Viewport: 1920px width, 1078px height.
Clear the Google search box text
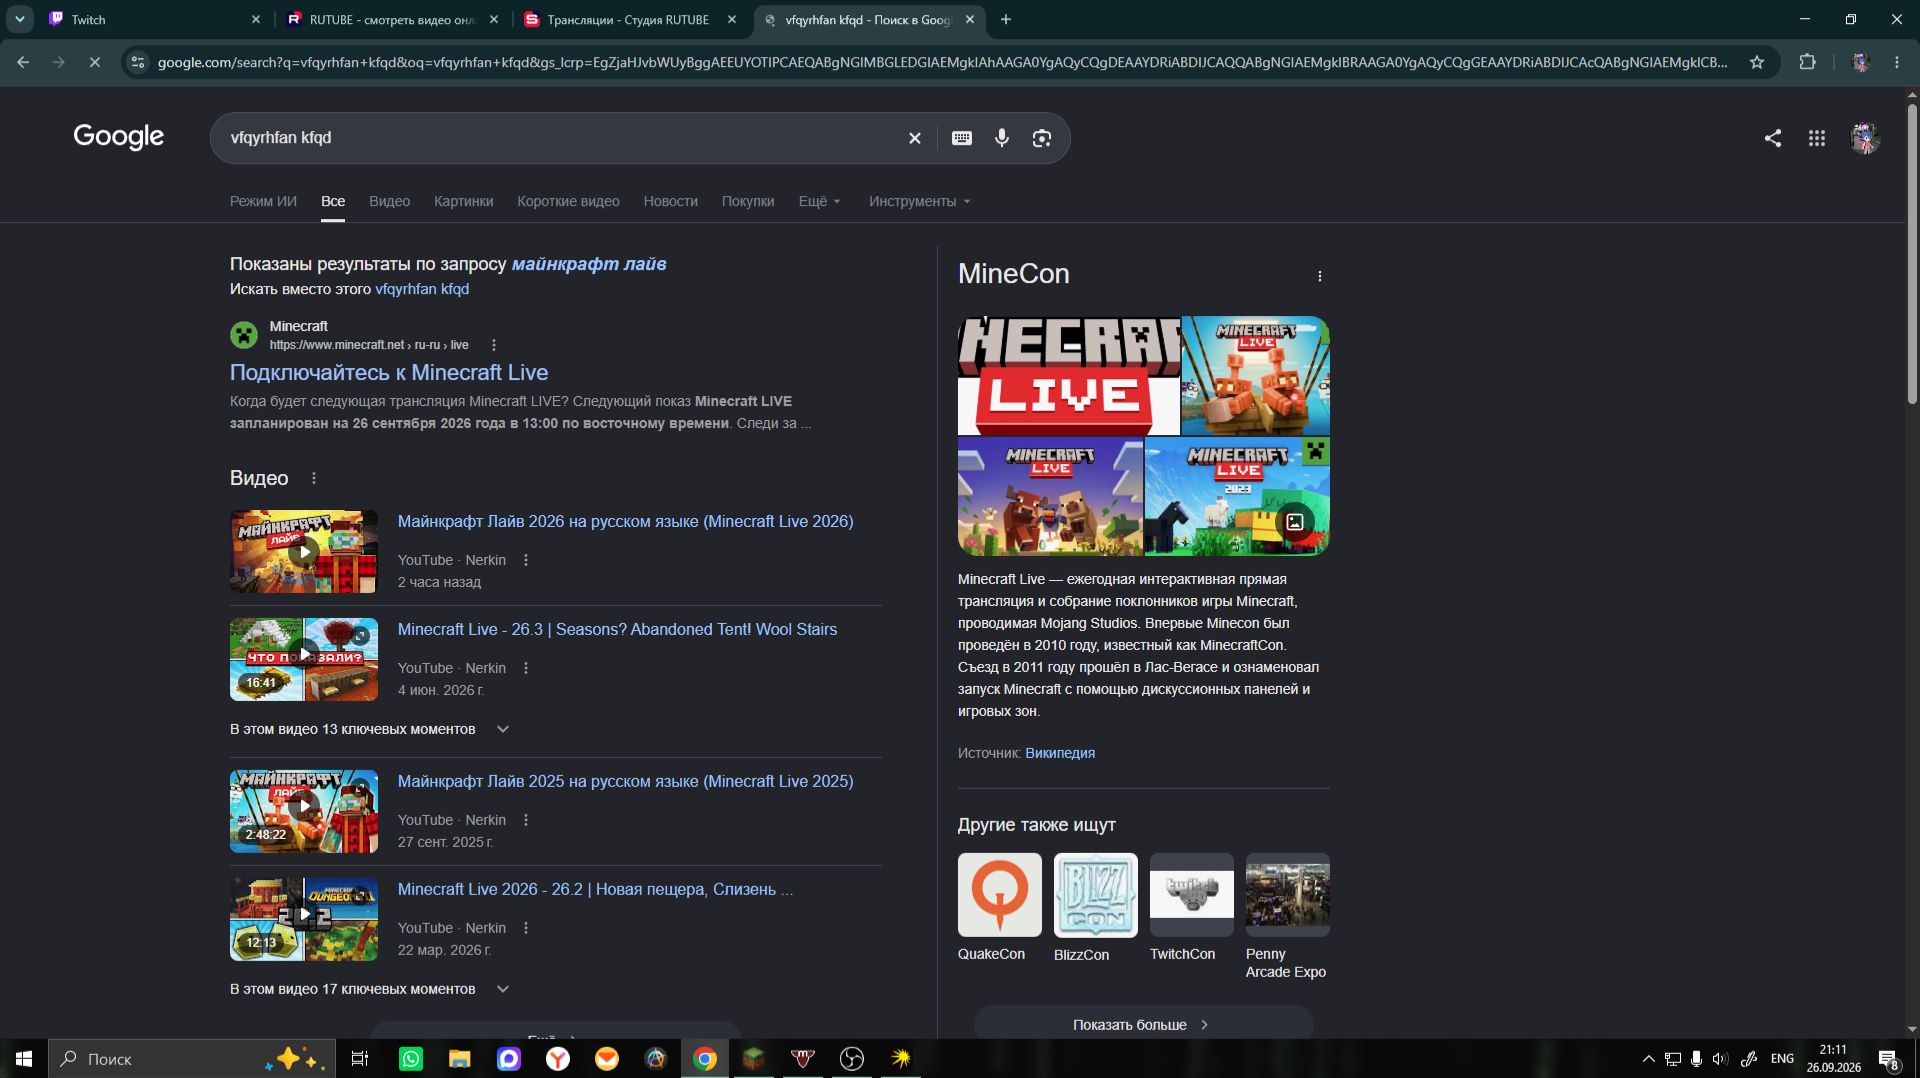tap(914, 138)
